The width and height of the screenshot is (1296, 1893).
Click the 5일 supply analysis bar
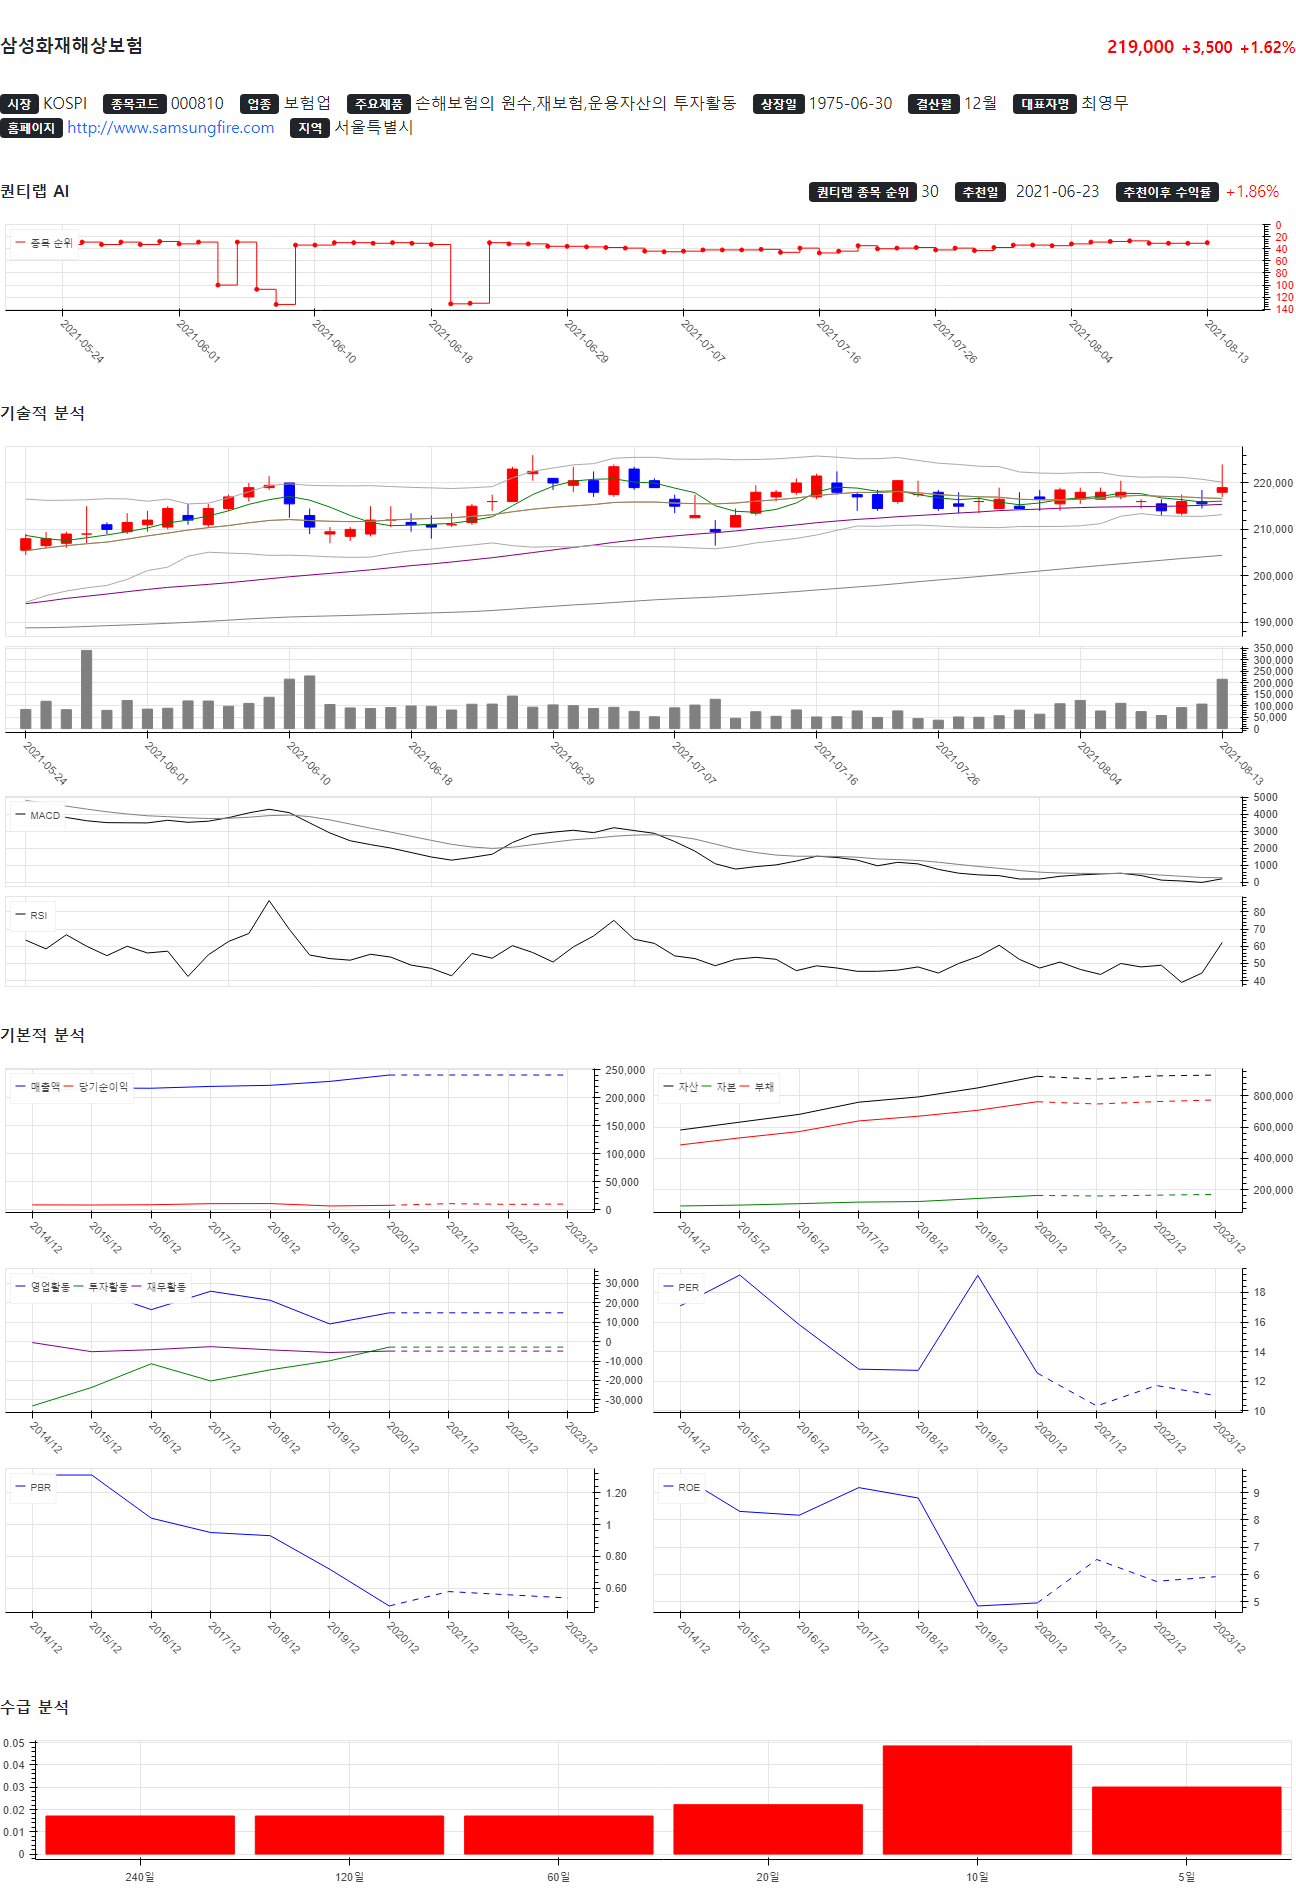tap(1187, 1820)
